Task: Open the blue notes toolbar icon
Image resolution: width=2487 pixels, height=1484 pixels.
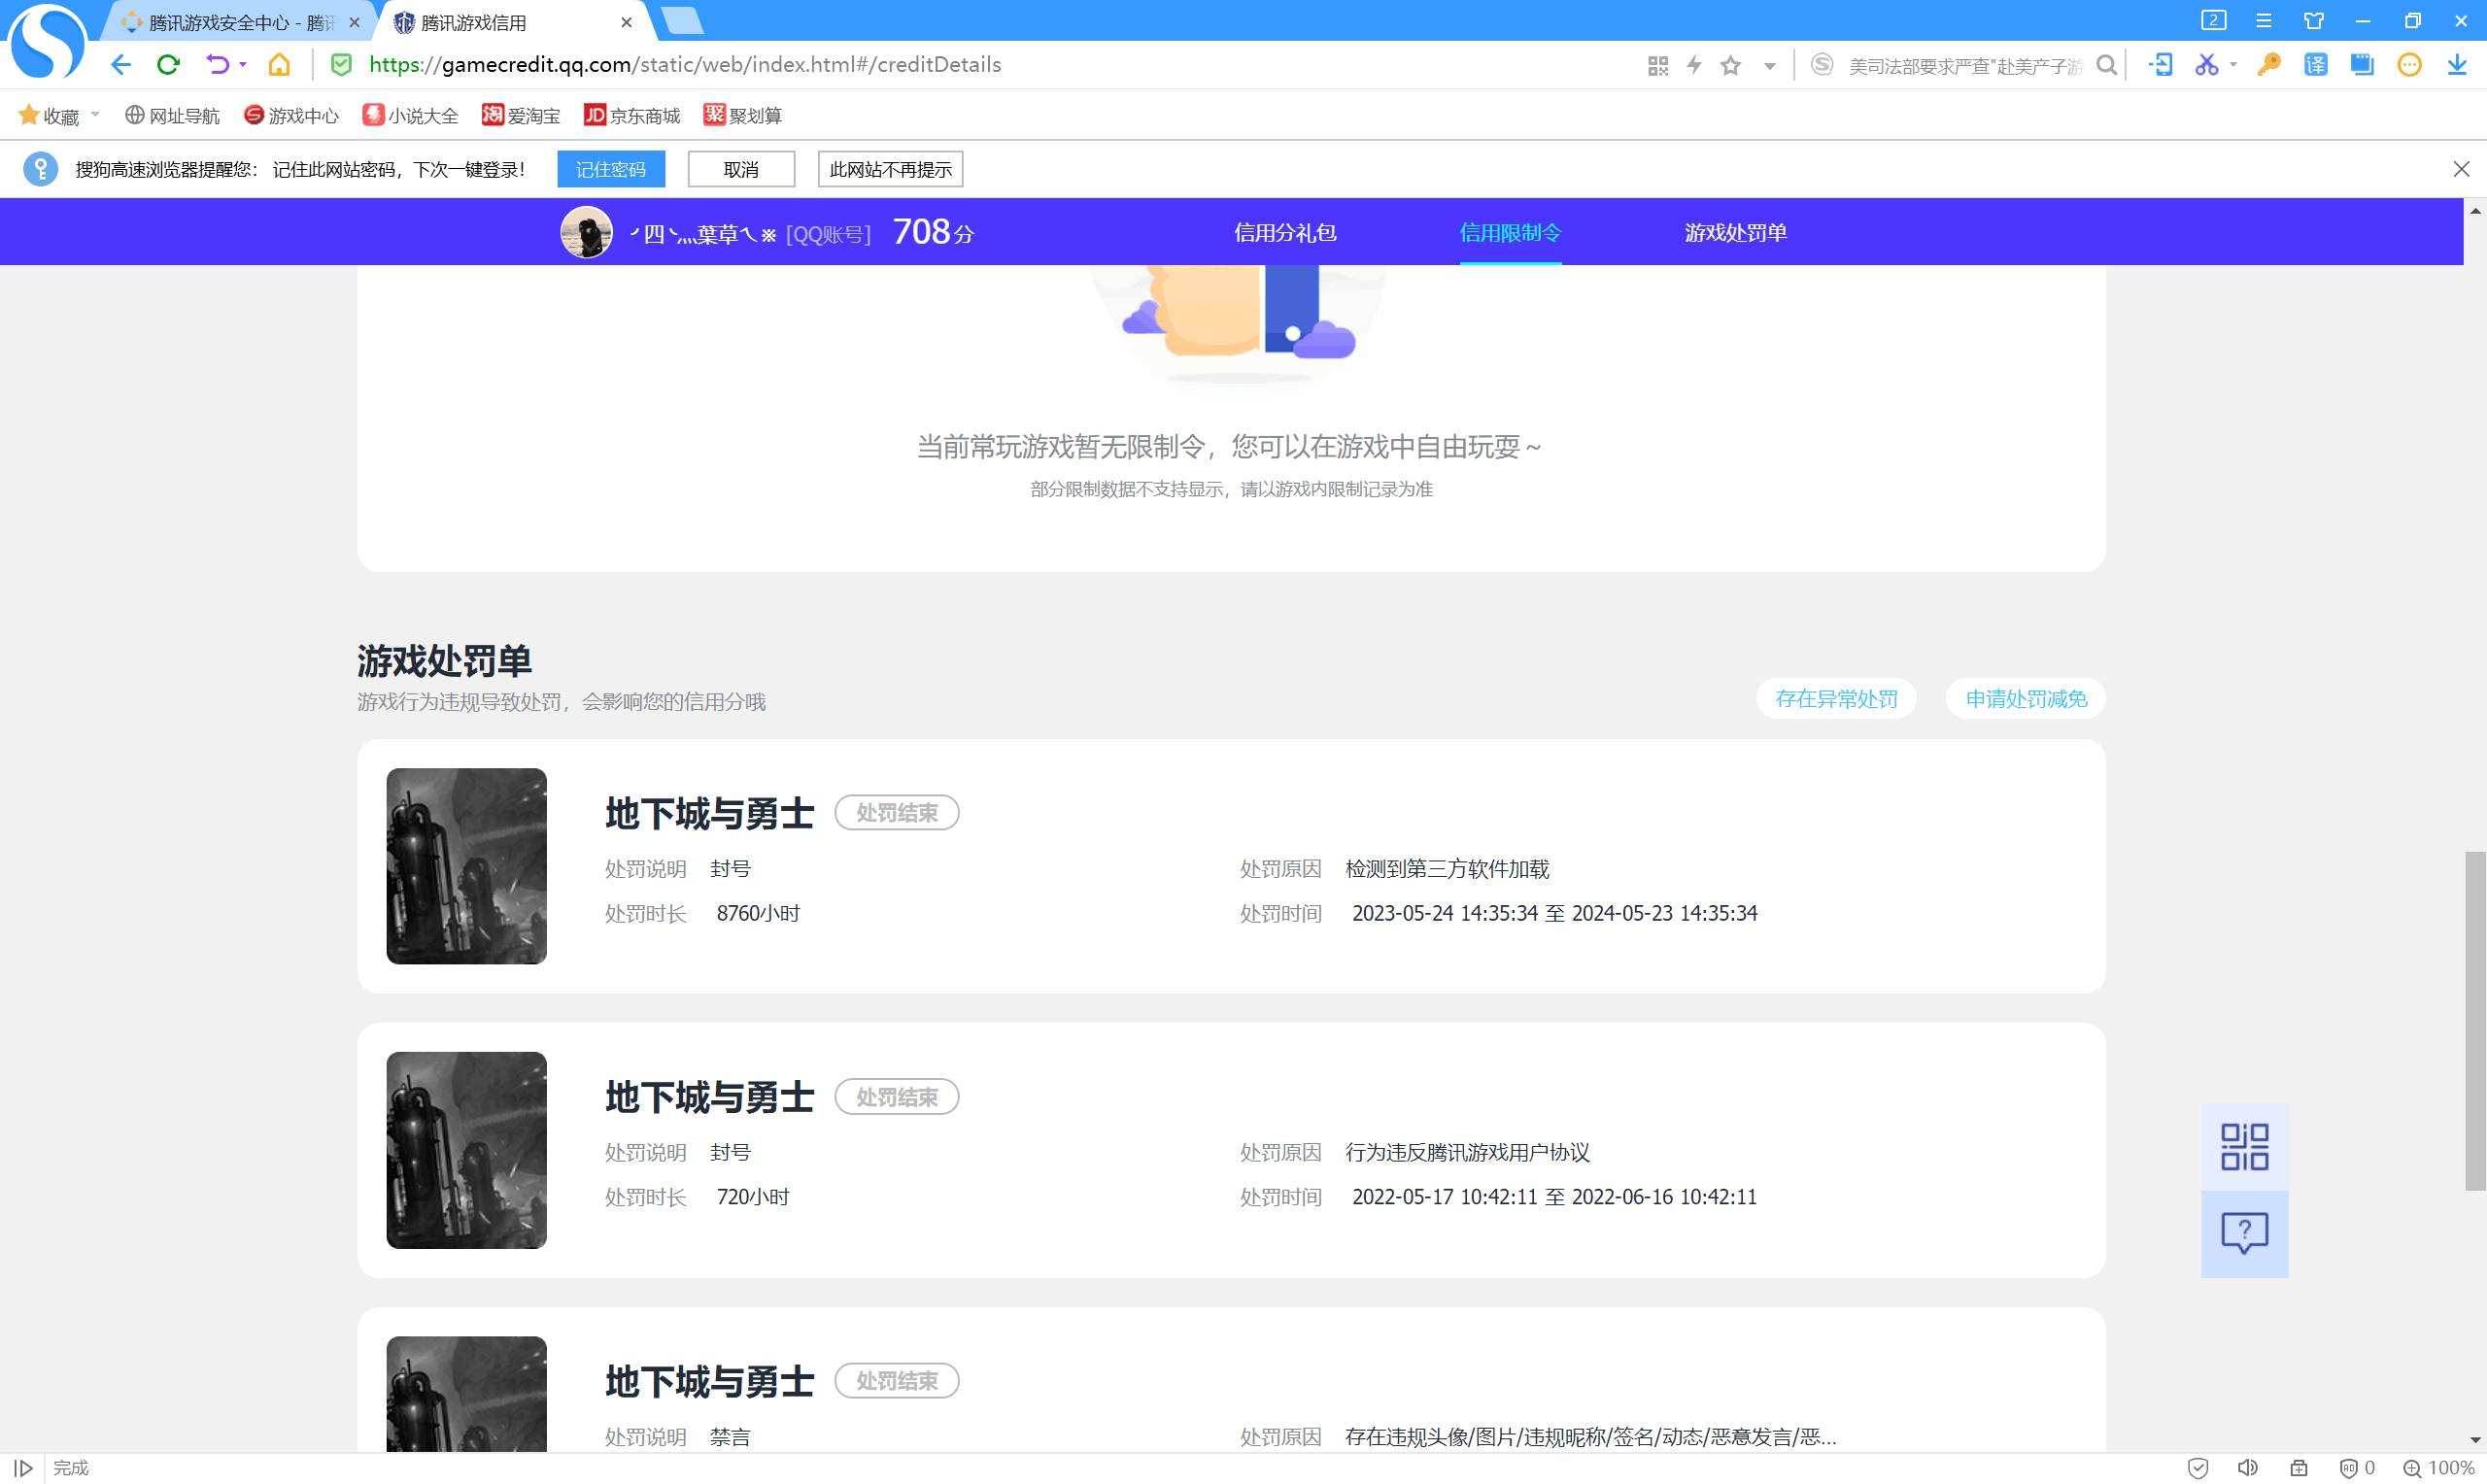Action: click(2362, 65)
